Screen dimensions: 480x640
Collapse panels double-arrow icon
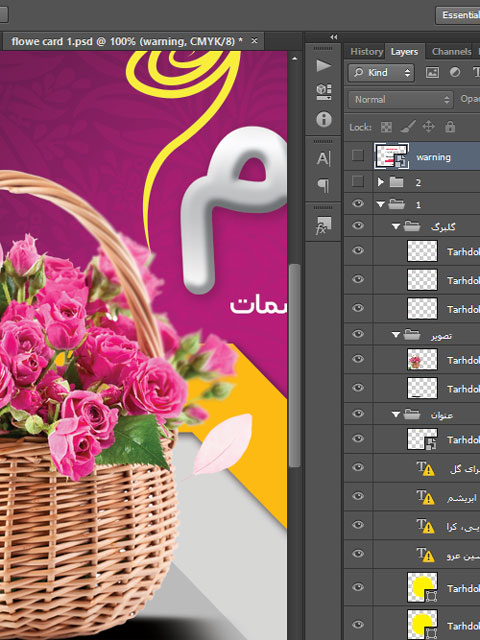coord(334,37)
